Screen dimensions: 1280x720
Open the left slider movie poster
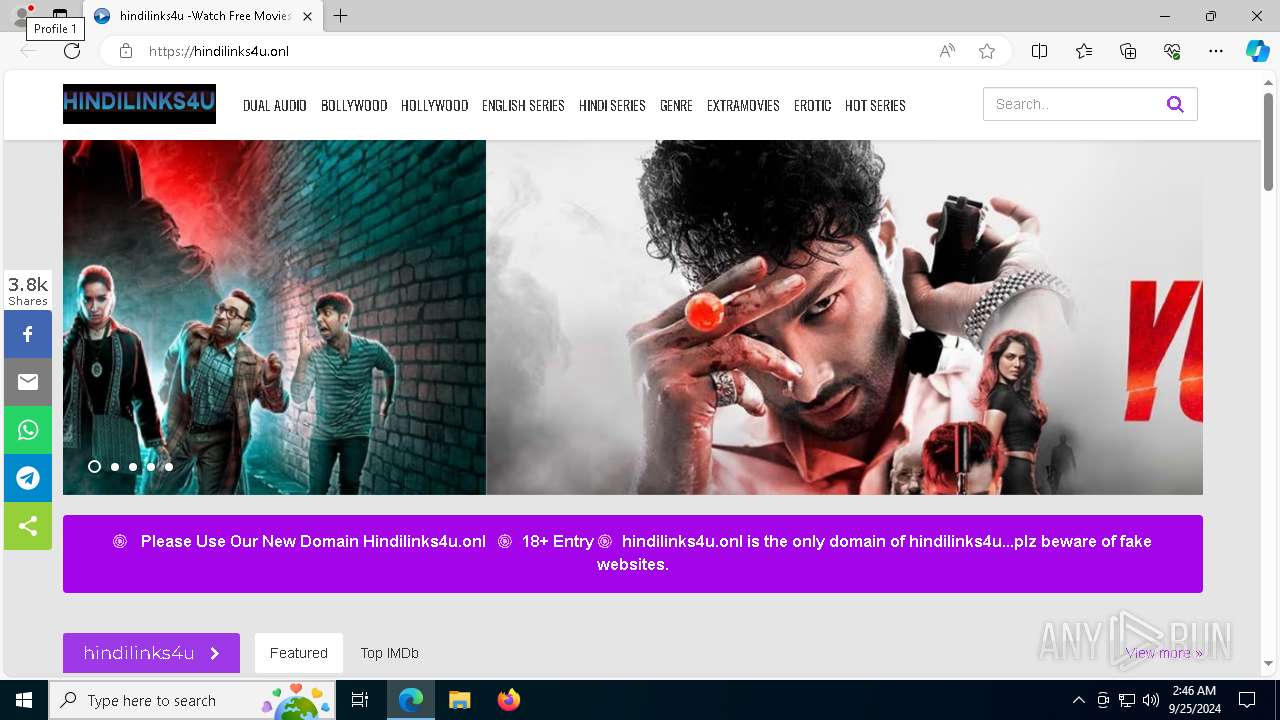(274, 317)
